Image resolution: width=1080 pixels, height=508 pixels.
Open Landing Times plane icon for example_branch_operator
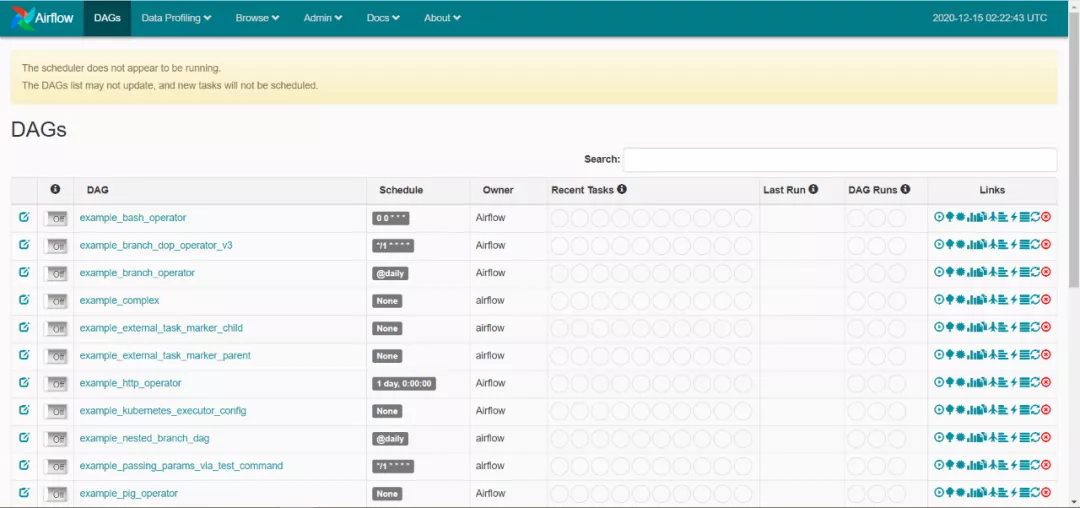[993, 272]
